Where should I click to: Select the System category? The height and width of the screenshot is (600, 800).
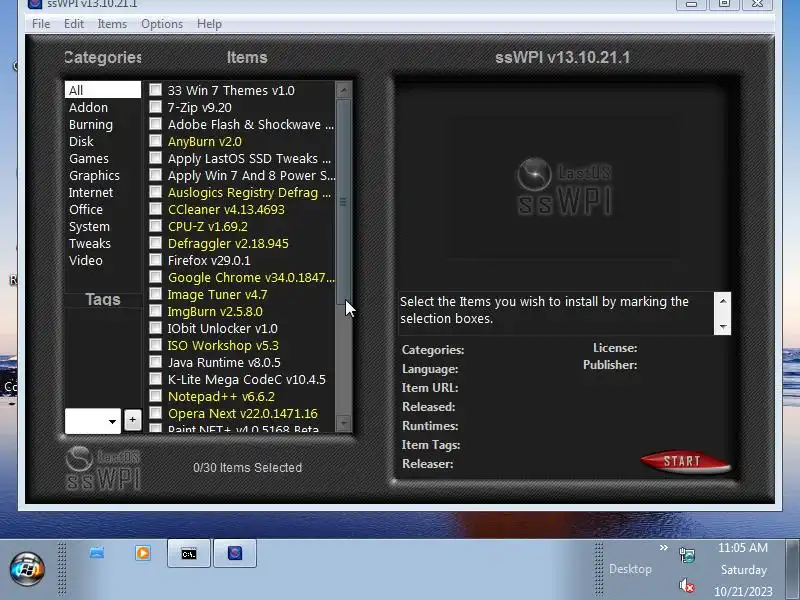[x=103, y=226]
